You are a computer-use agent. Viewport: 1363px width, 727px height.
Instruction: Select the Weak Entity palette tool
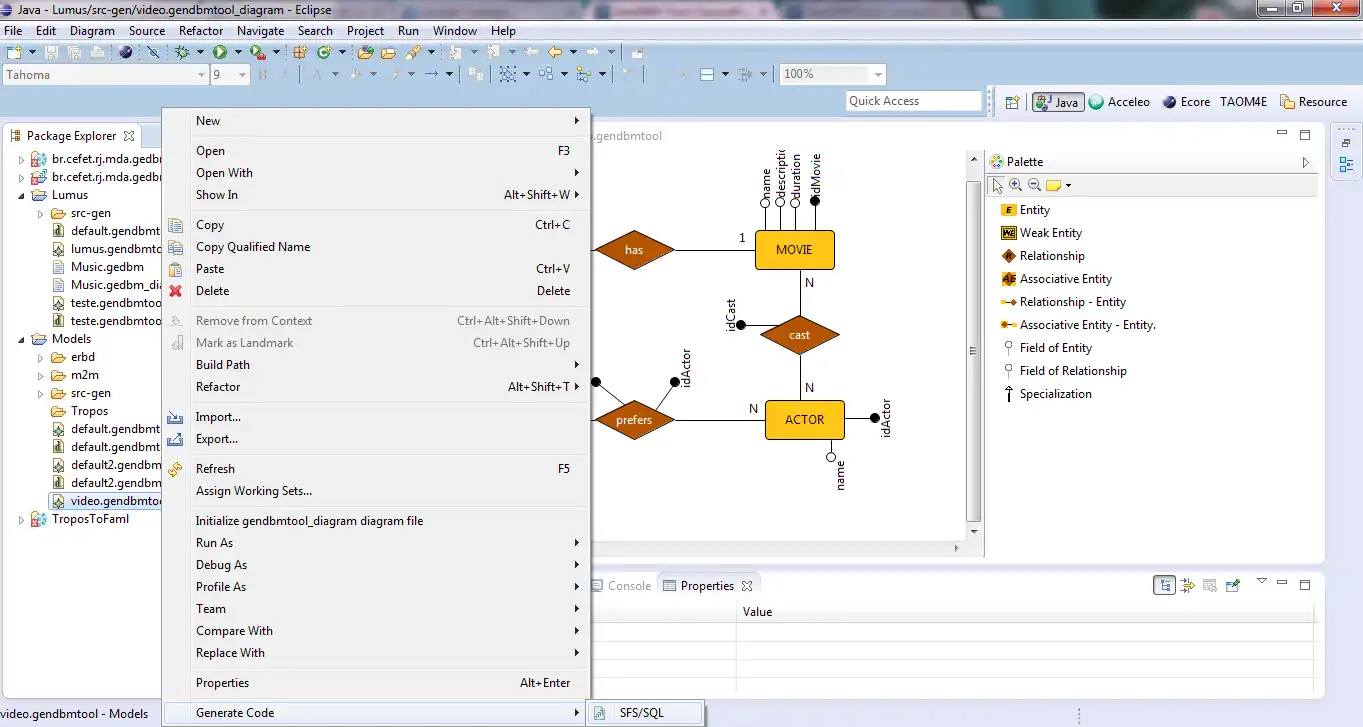coord(1042,233)
